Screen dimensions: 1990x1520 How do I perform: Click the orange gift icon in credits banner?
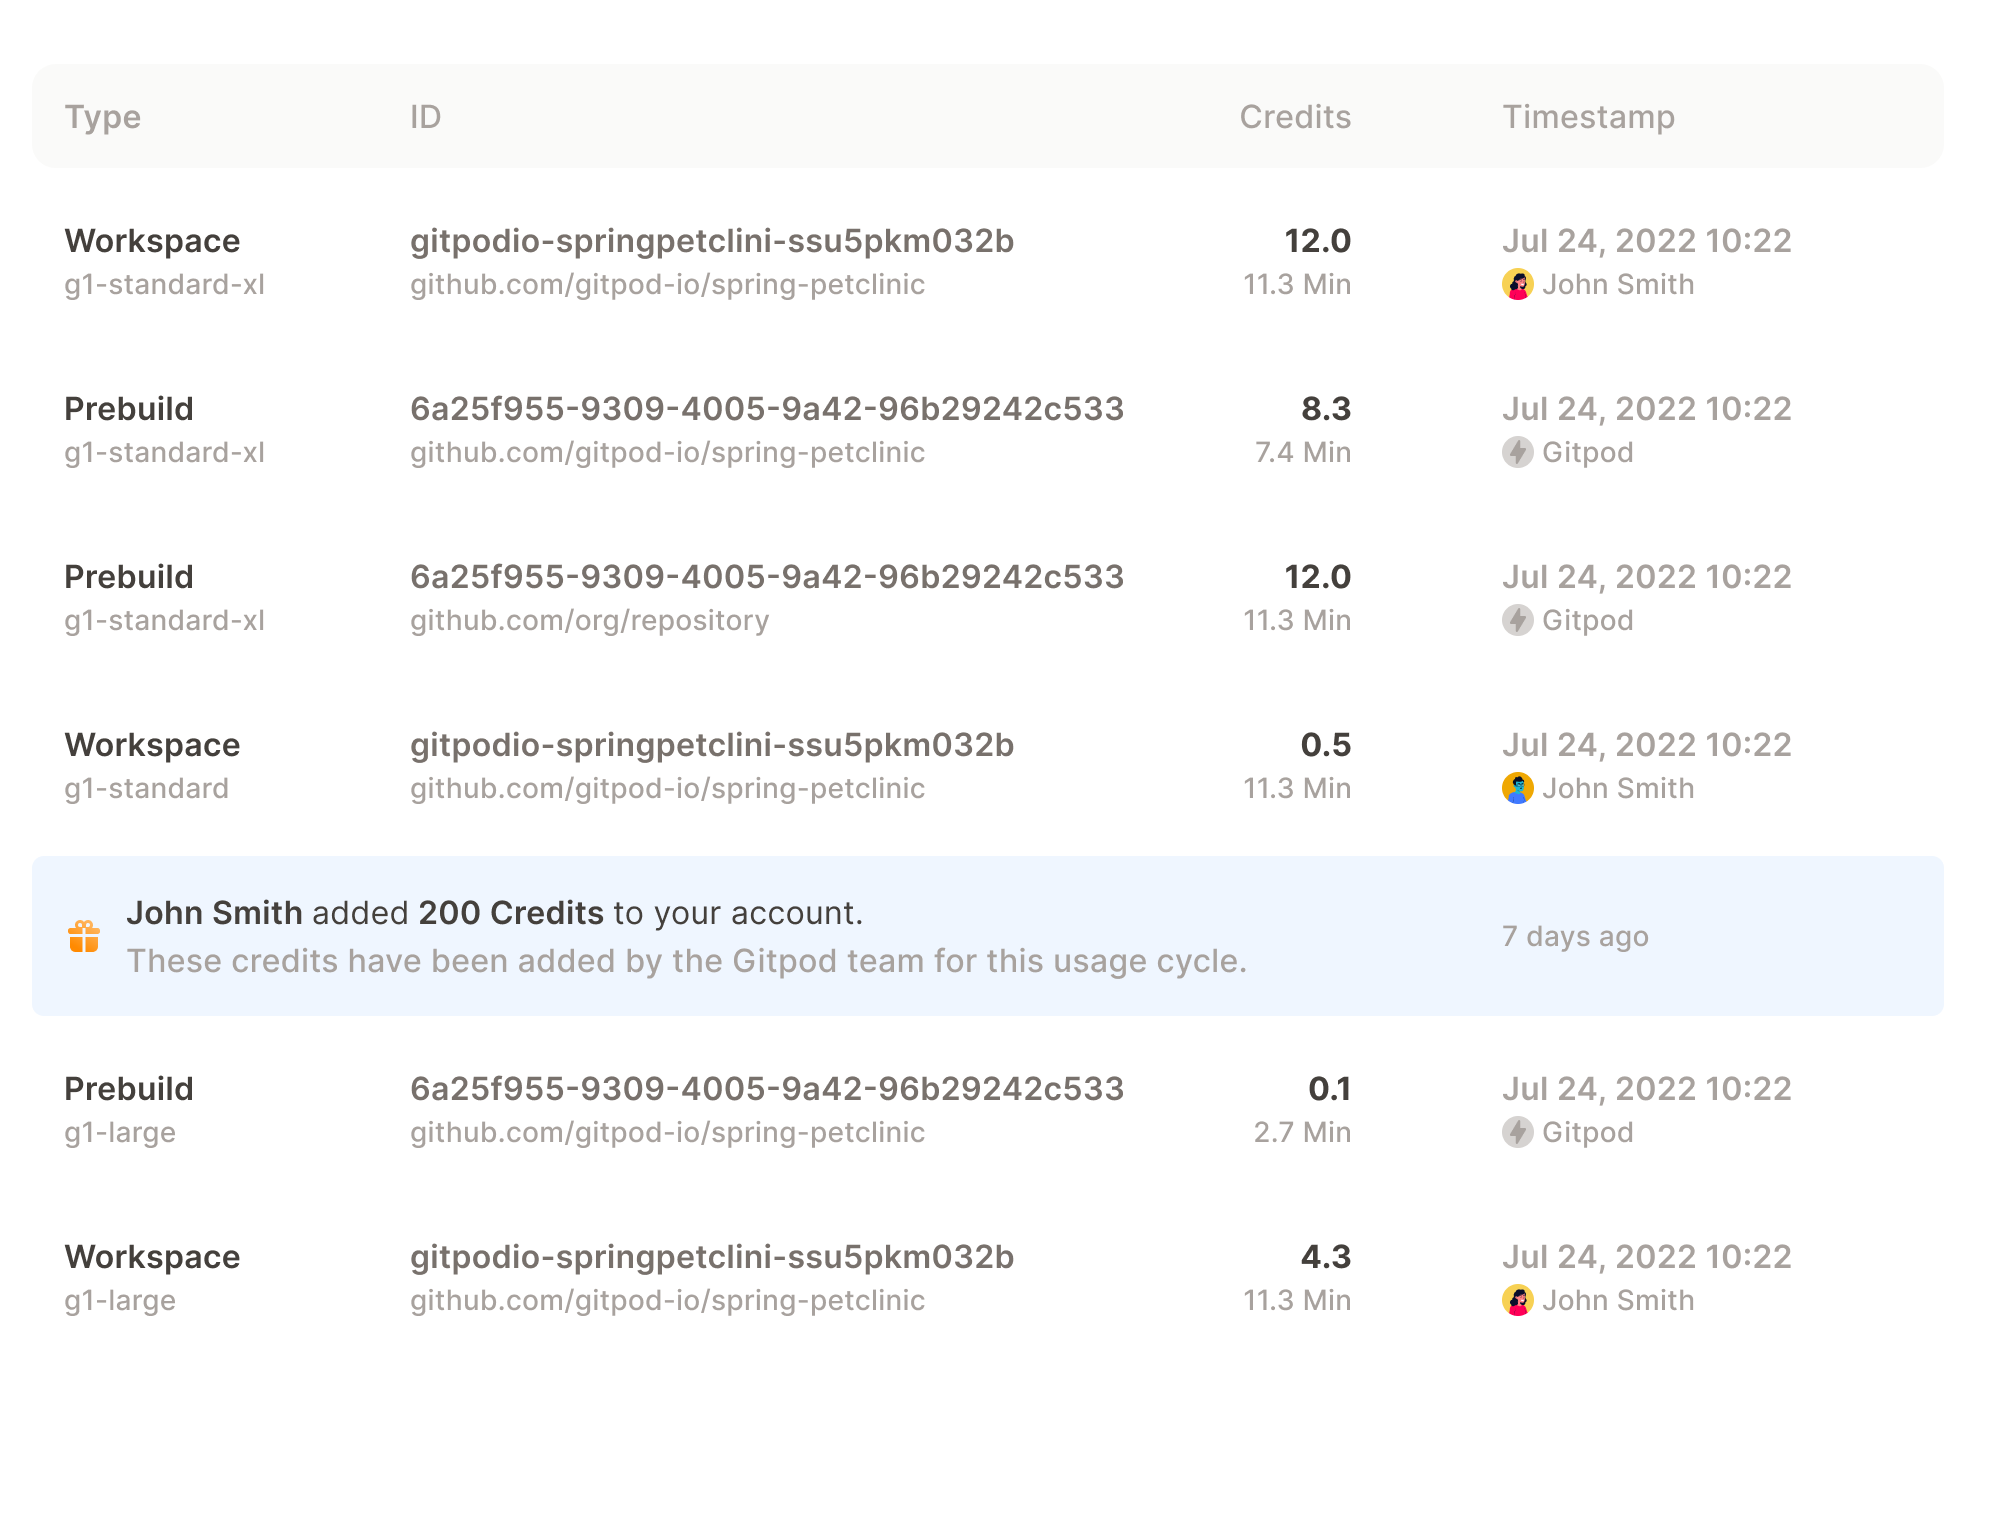(84, 937)
